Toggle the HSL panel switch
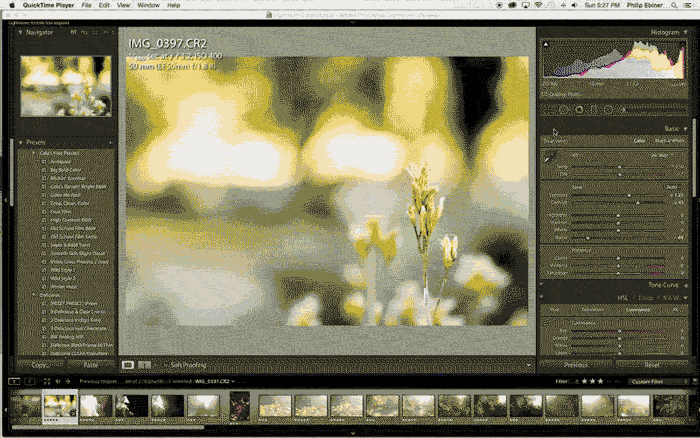700x438 pixels. [x=542, y=297]
